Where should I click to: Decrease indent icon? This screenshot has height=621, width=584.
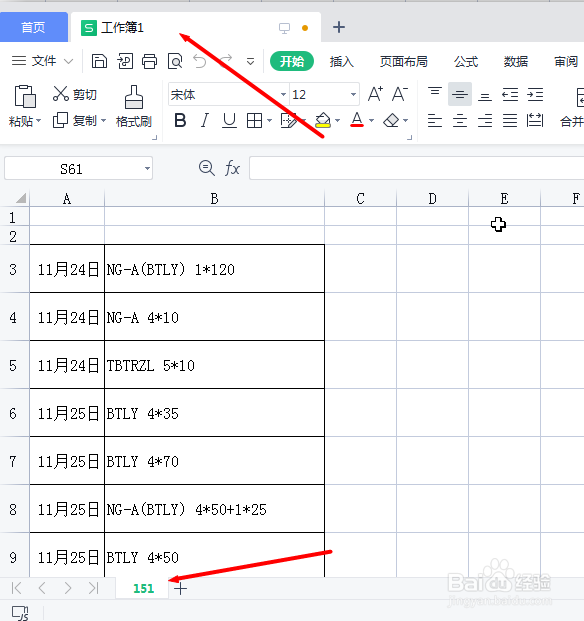point(510,95)
